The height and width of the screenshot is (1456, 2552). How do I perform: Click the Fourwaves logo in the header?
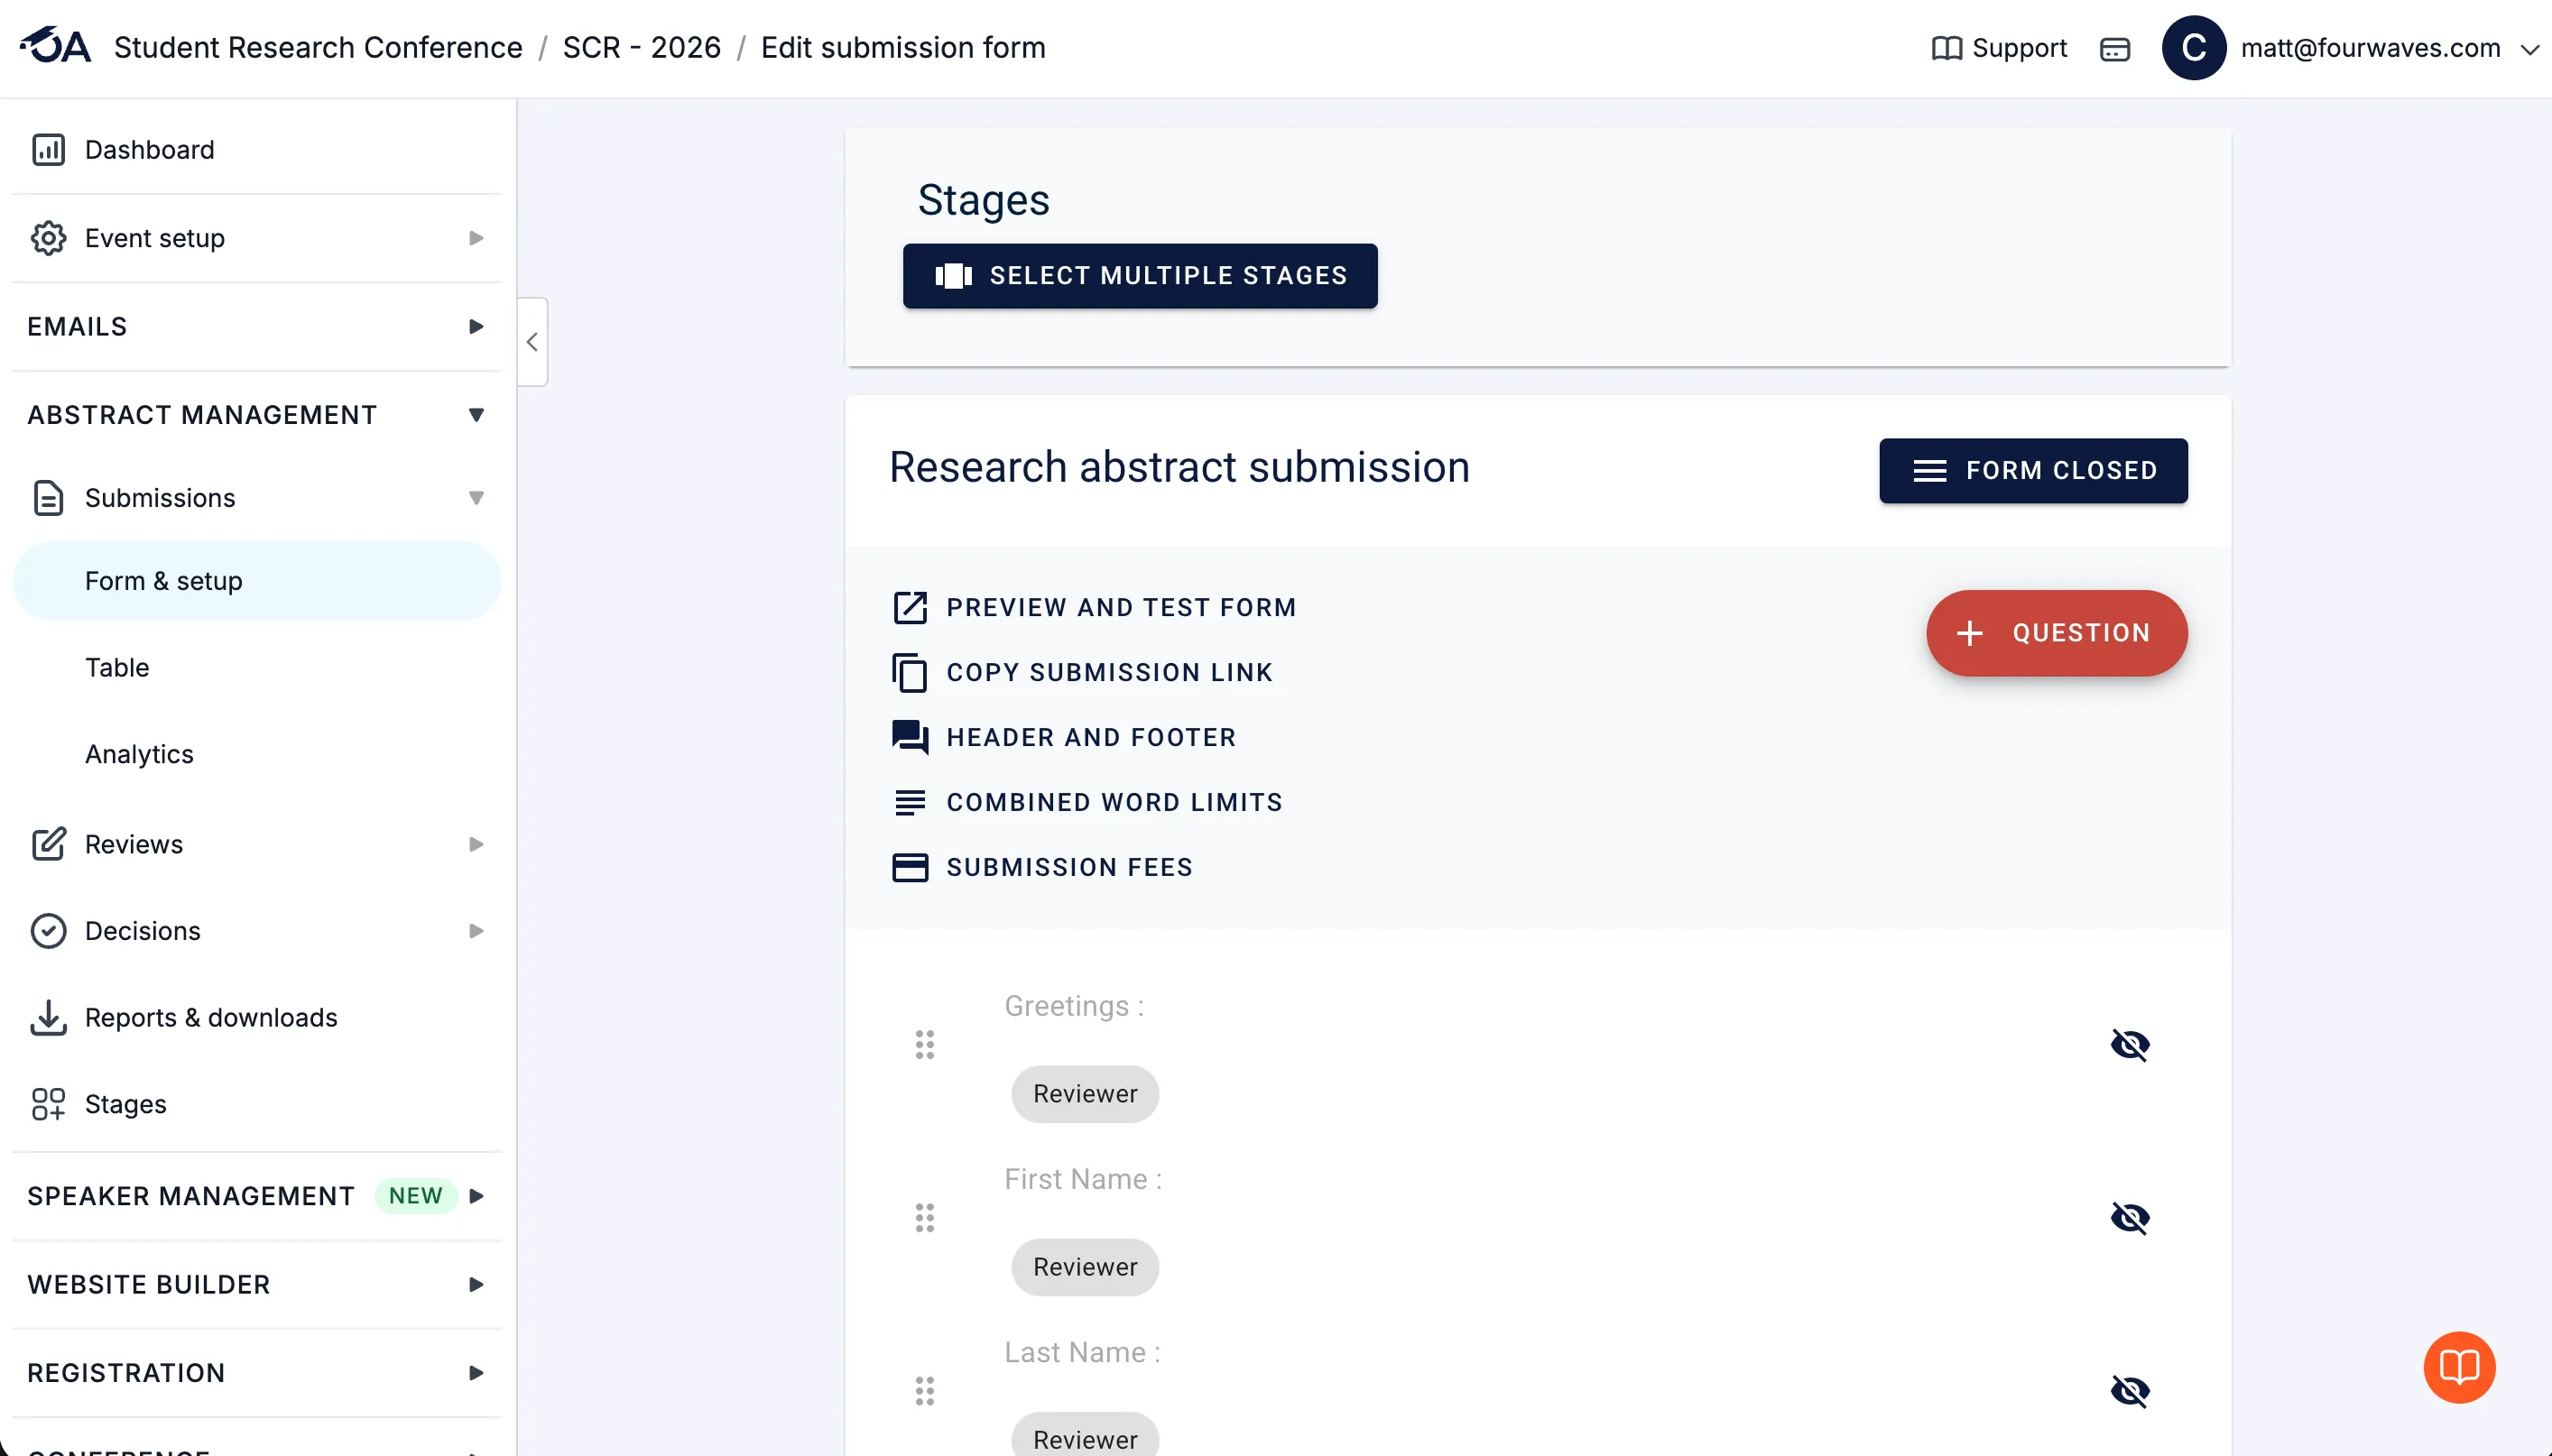(x=55, y=46)
